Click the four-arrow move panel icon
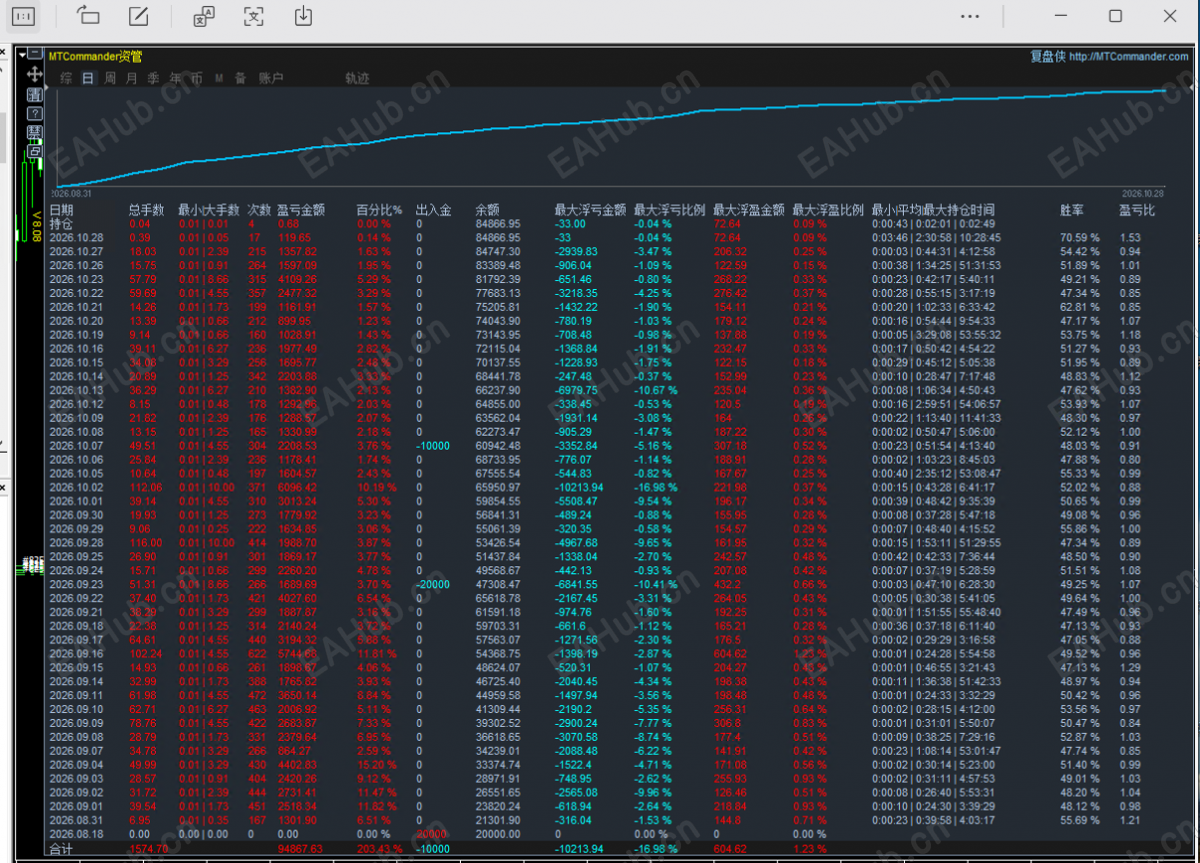The width and height of the screenshot is (1200, 863). click(x=35, y=74)
